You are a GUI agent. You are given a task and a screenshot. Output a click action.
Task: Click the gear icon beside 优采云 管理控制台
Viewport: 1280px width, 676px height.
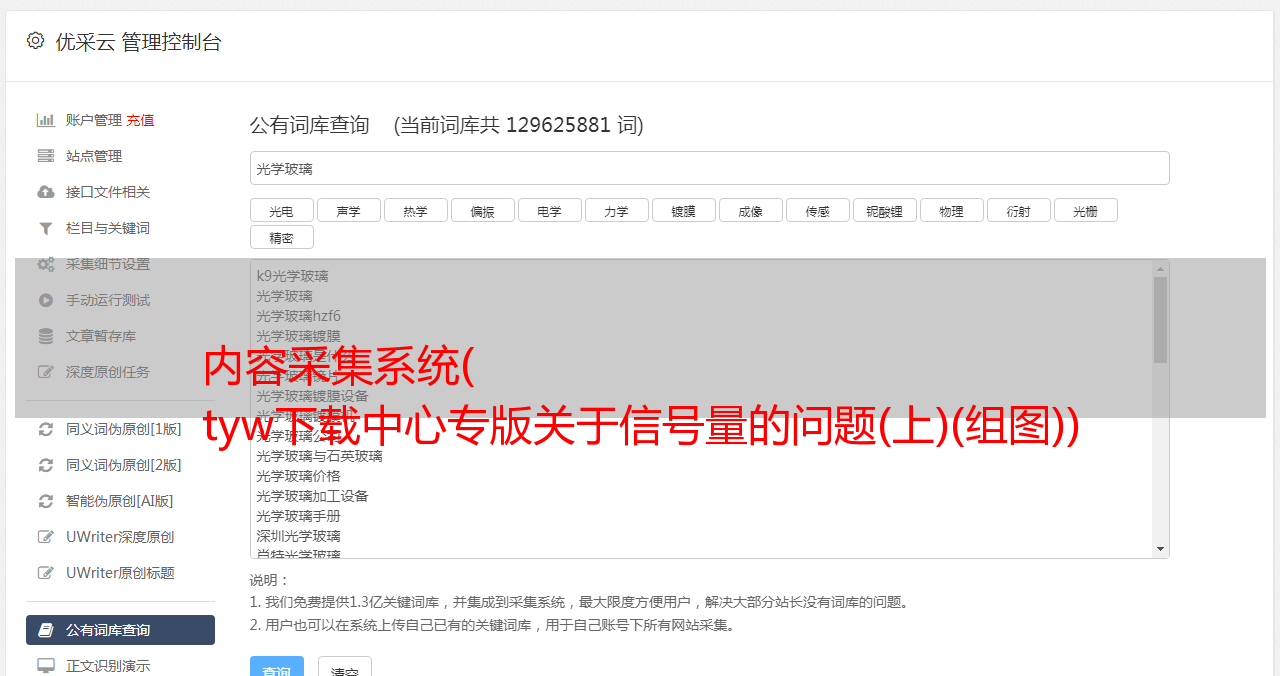click(35, 41)
